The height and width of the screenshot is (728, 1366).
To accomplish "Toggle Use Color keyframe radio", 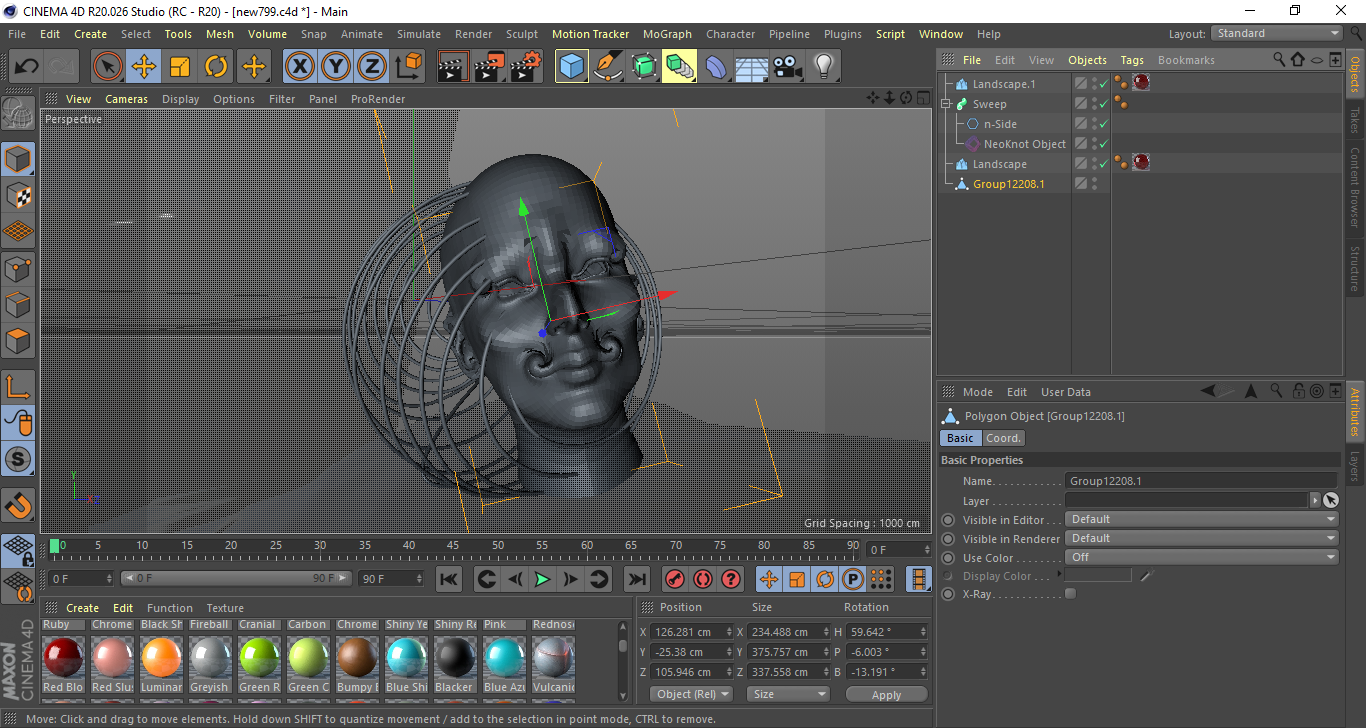I will (948, 558).
